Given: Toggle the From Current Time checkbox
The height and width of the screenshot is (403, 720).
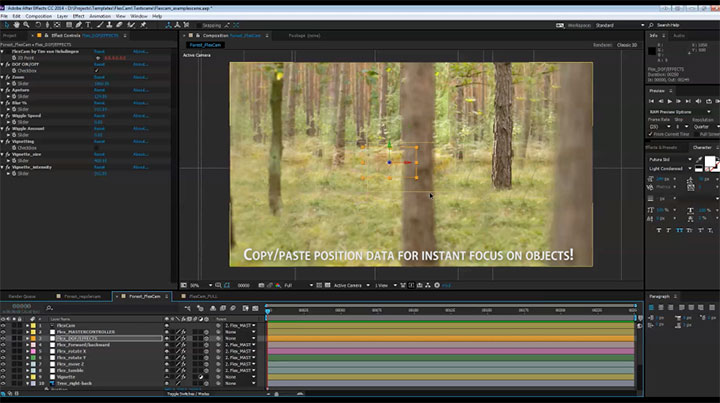Looking at the screenshot, I should (x=650, y=134).
